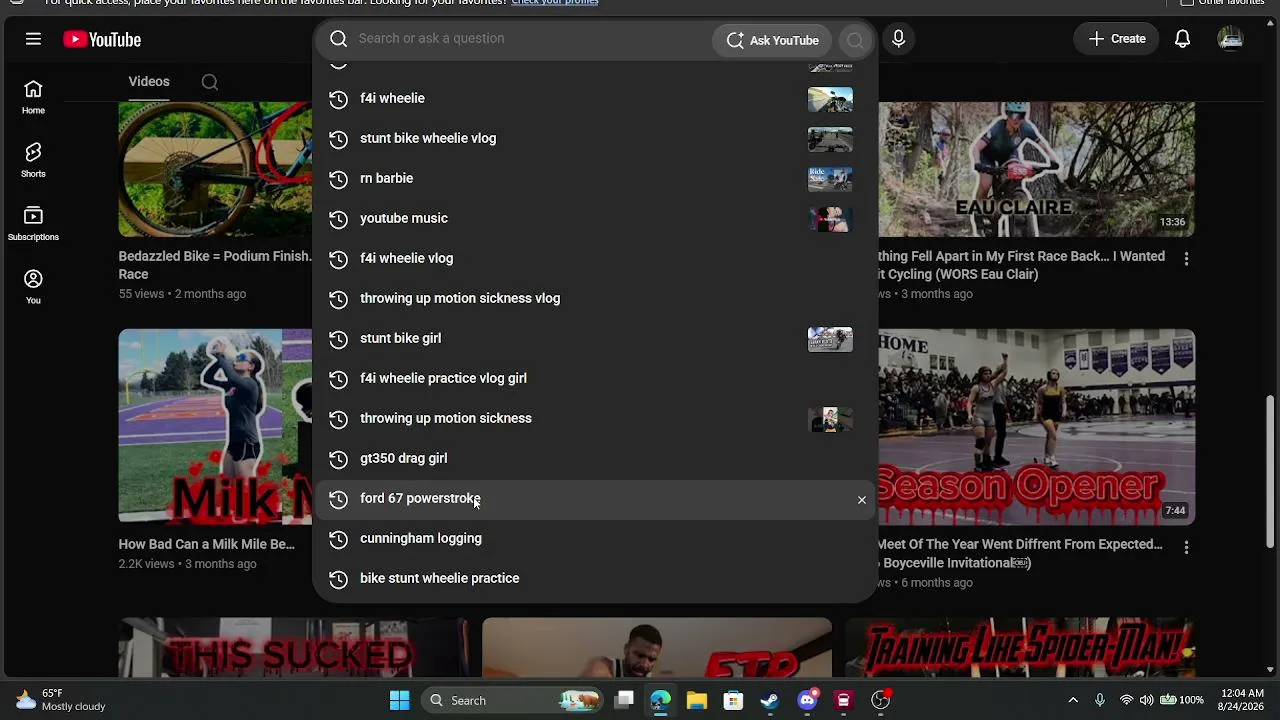Screen dimensions: 1280x720
Task: Click the Create button
Action: [1117, 39]
